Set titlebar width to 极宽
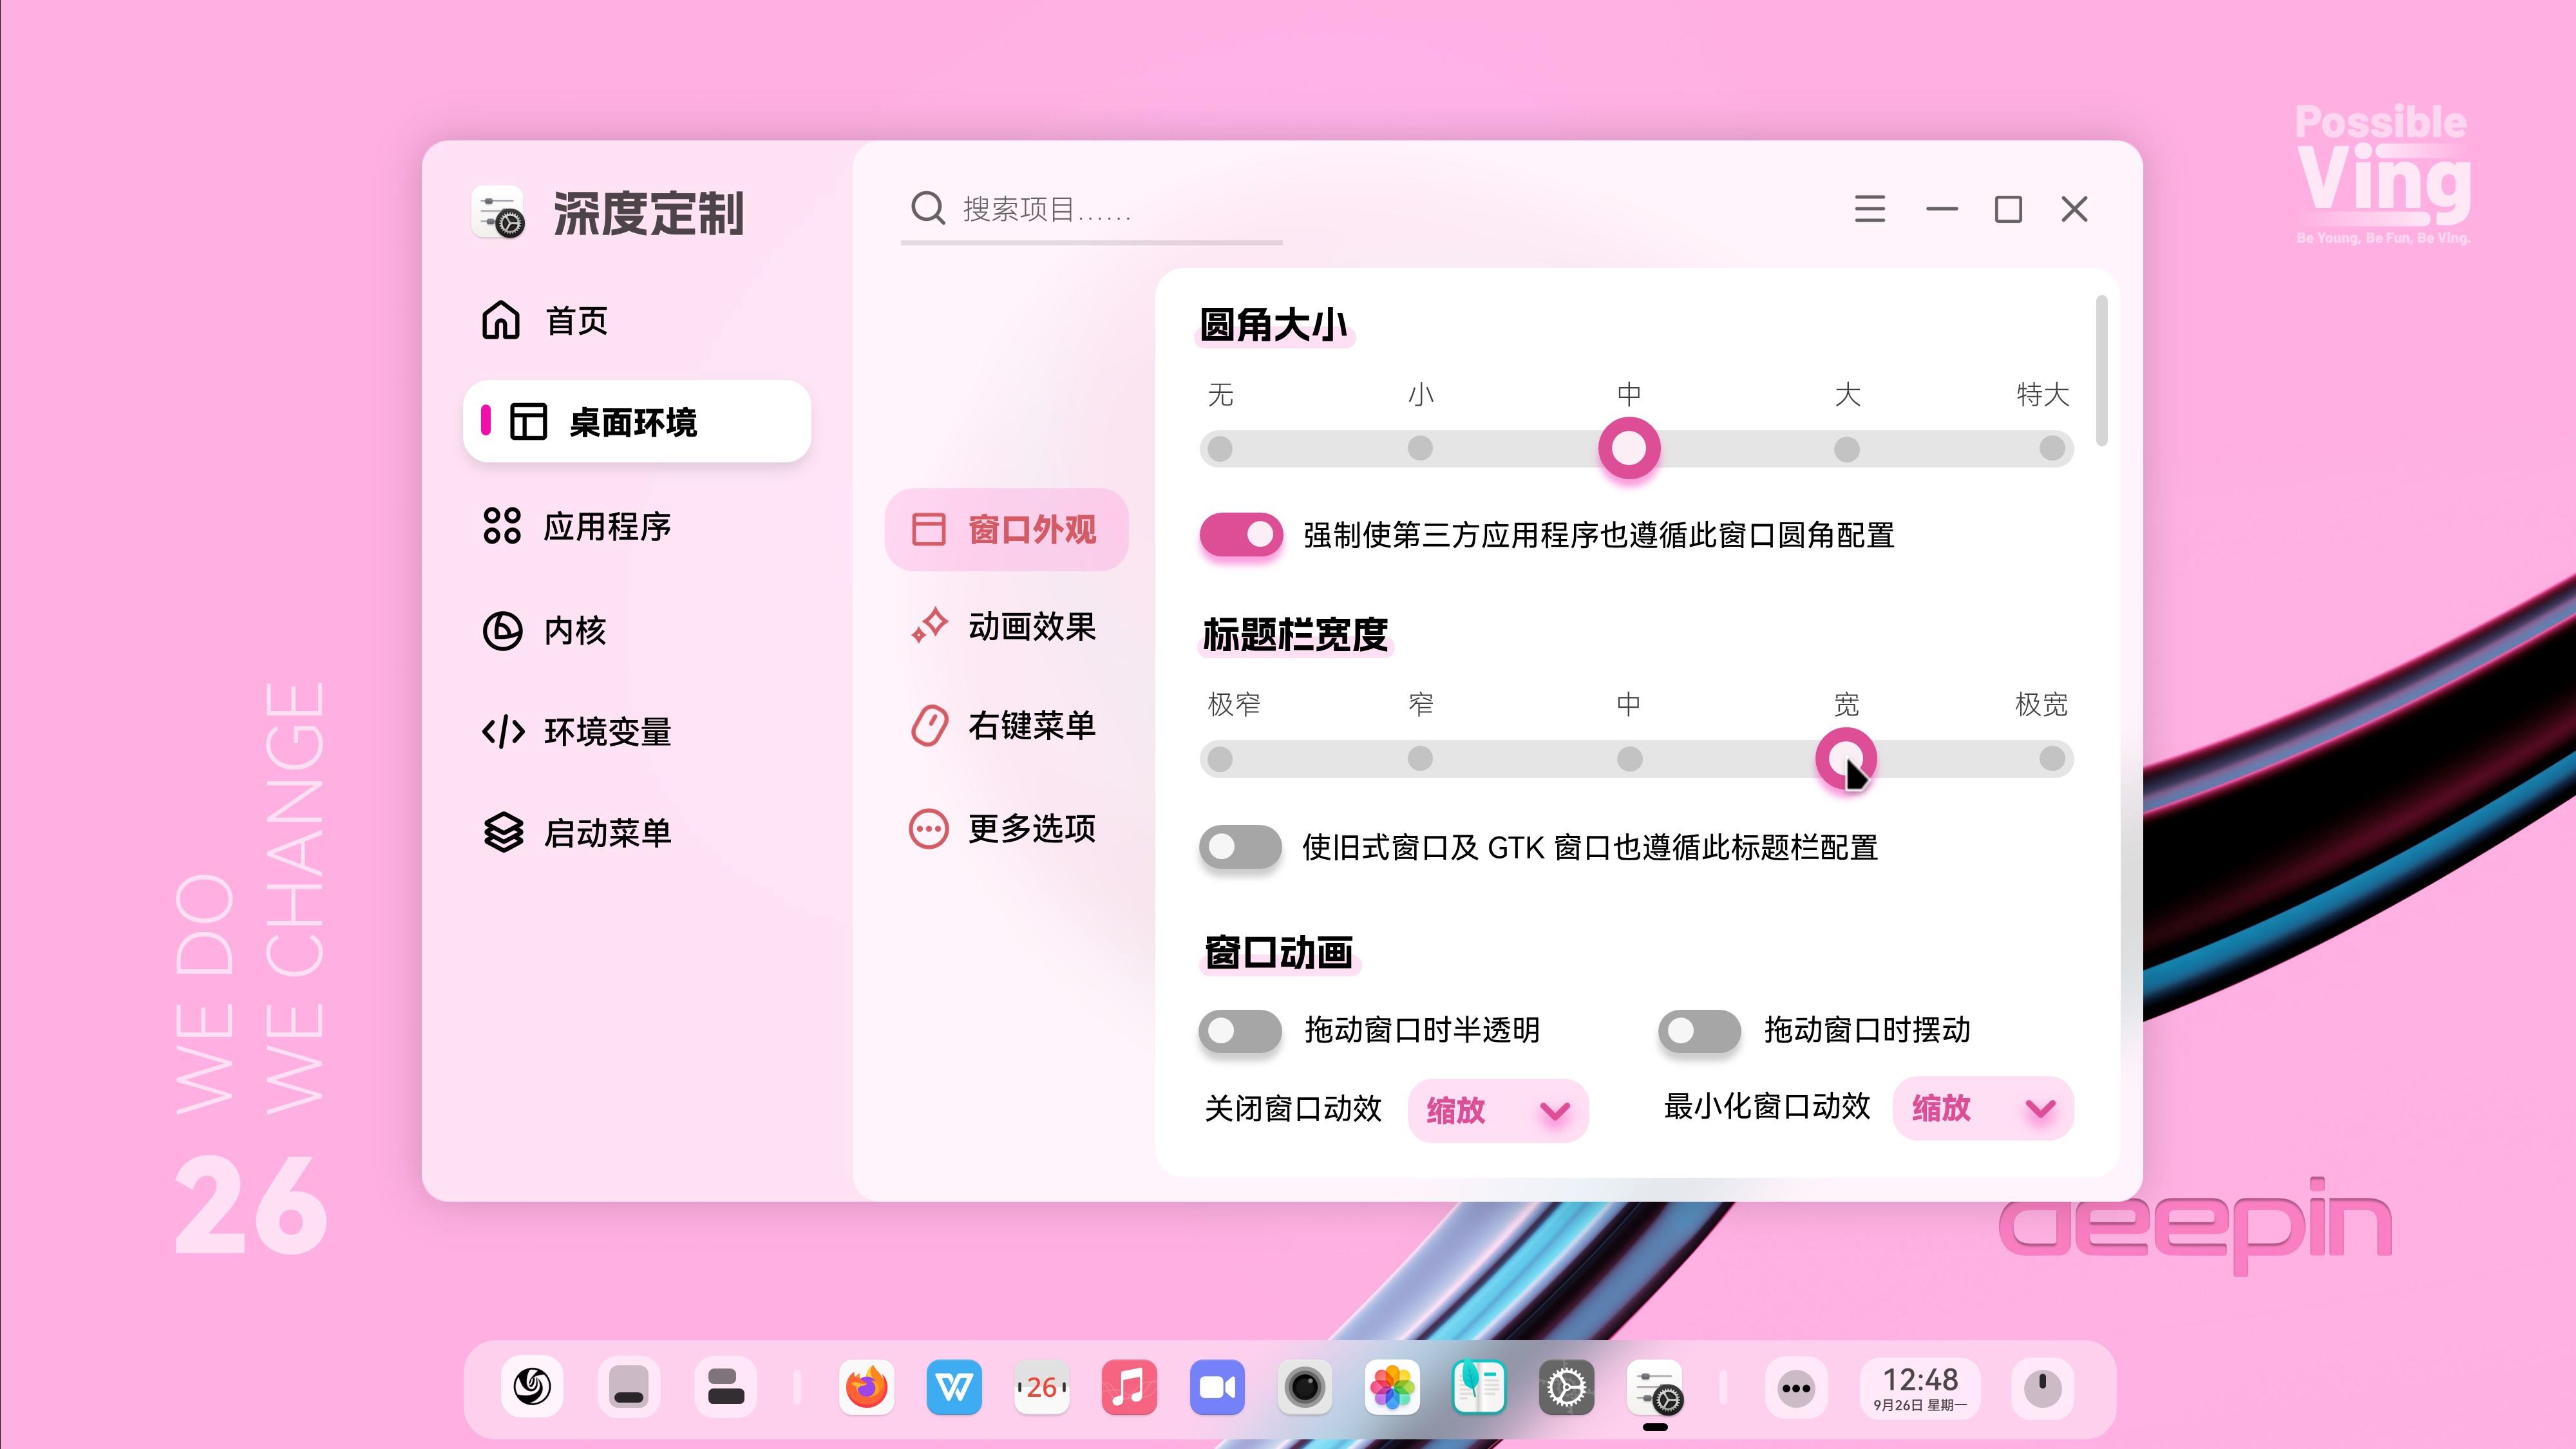The image size is (2576, 1449). coord(2052,759)
